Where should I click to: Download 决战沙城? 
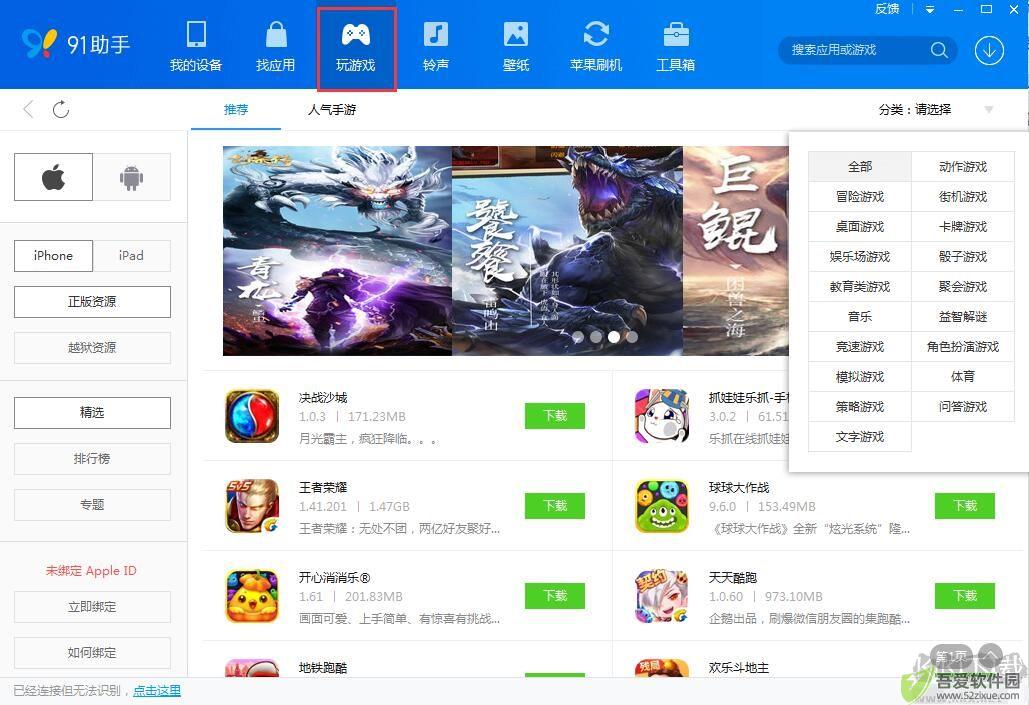point(555,416)
